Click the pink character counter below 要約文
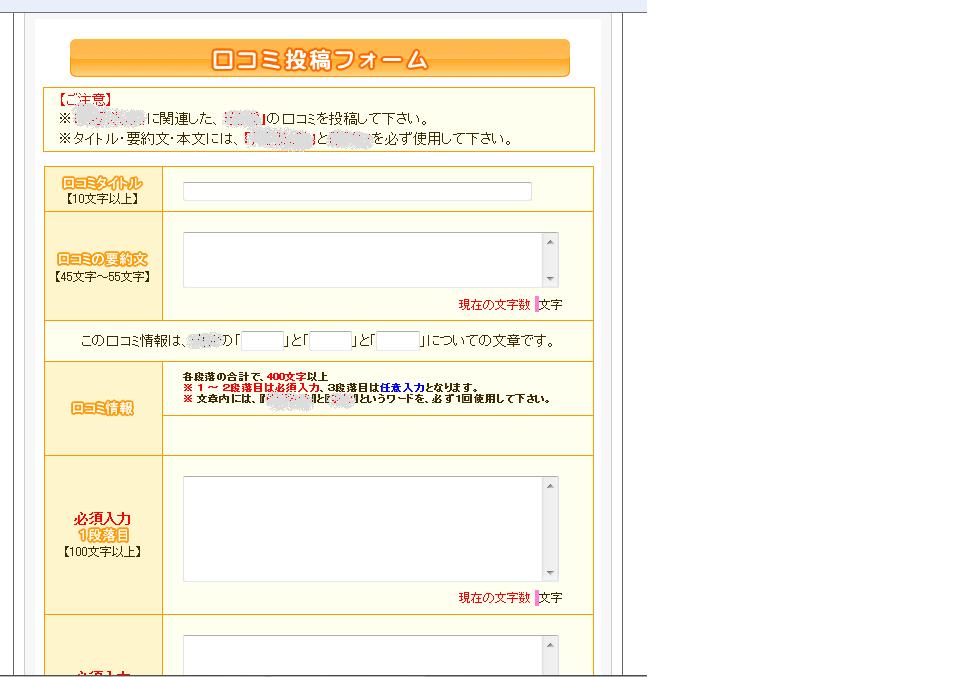This screenshot has width=974, height=677. [537, 304]
